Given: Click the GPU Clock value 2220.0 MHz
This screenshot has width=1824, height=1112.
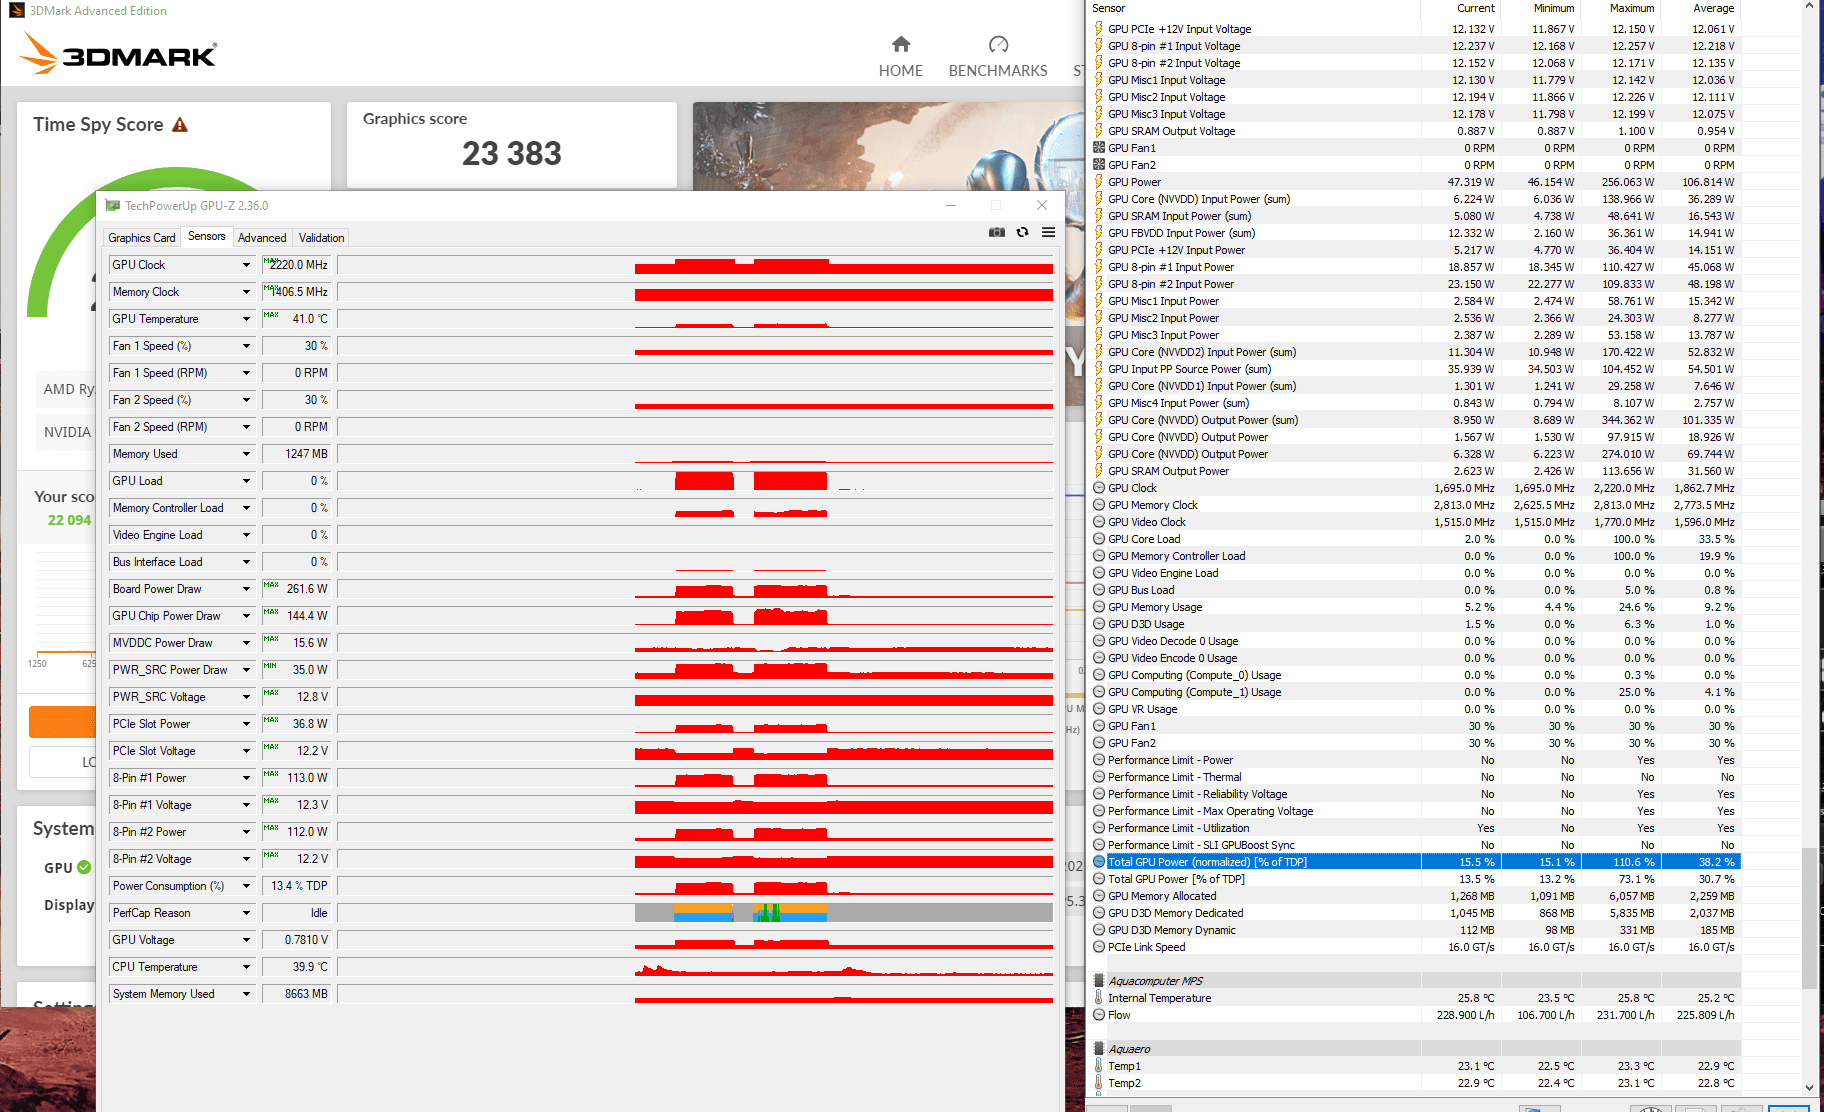Looking at the screenshot, I should [298, 265].
